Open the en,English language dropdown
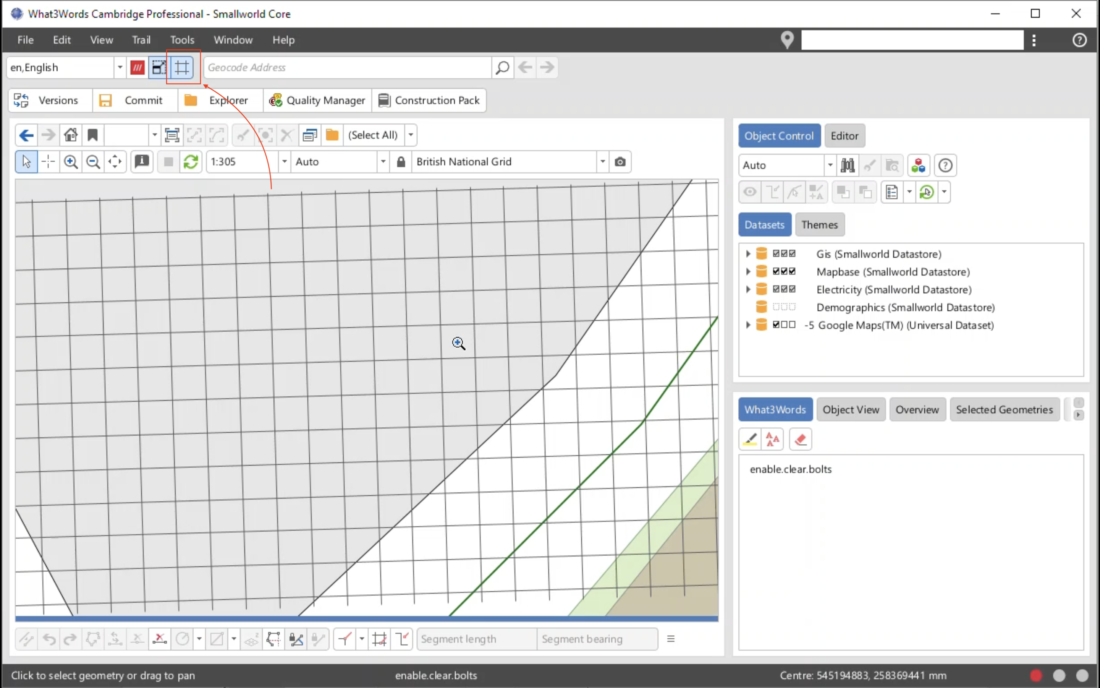Viewport: 1100px width, 688px height. [x=119, y=67]
